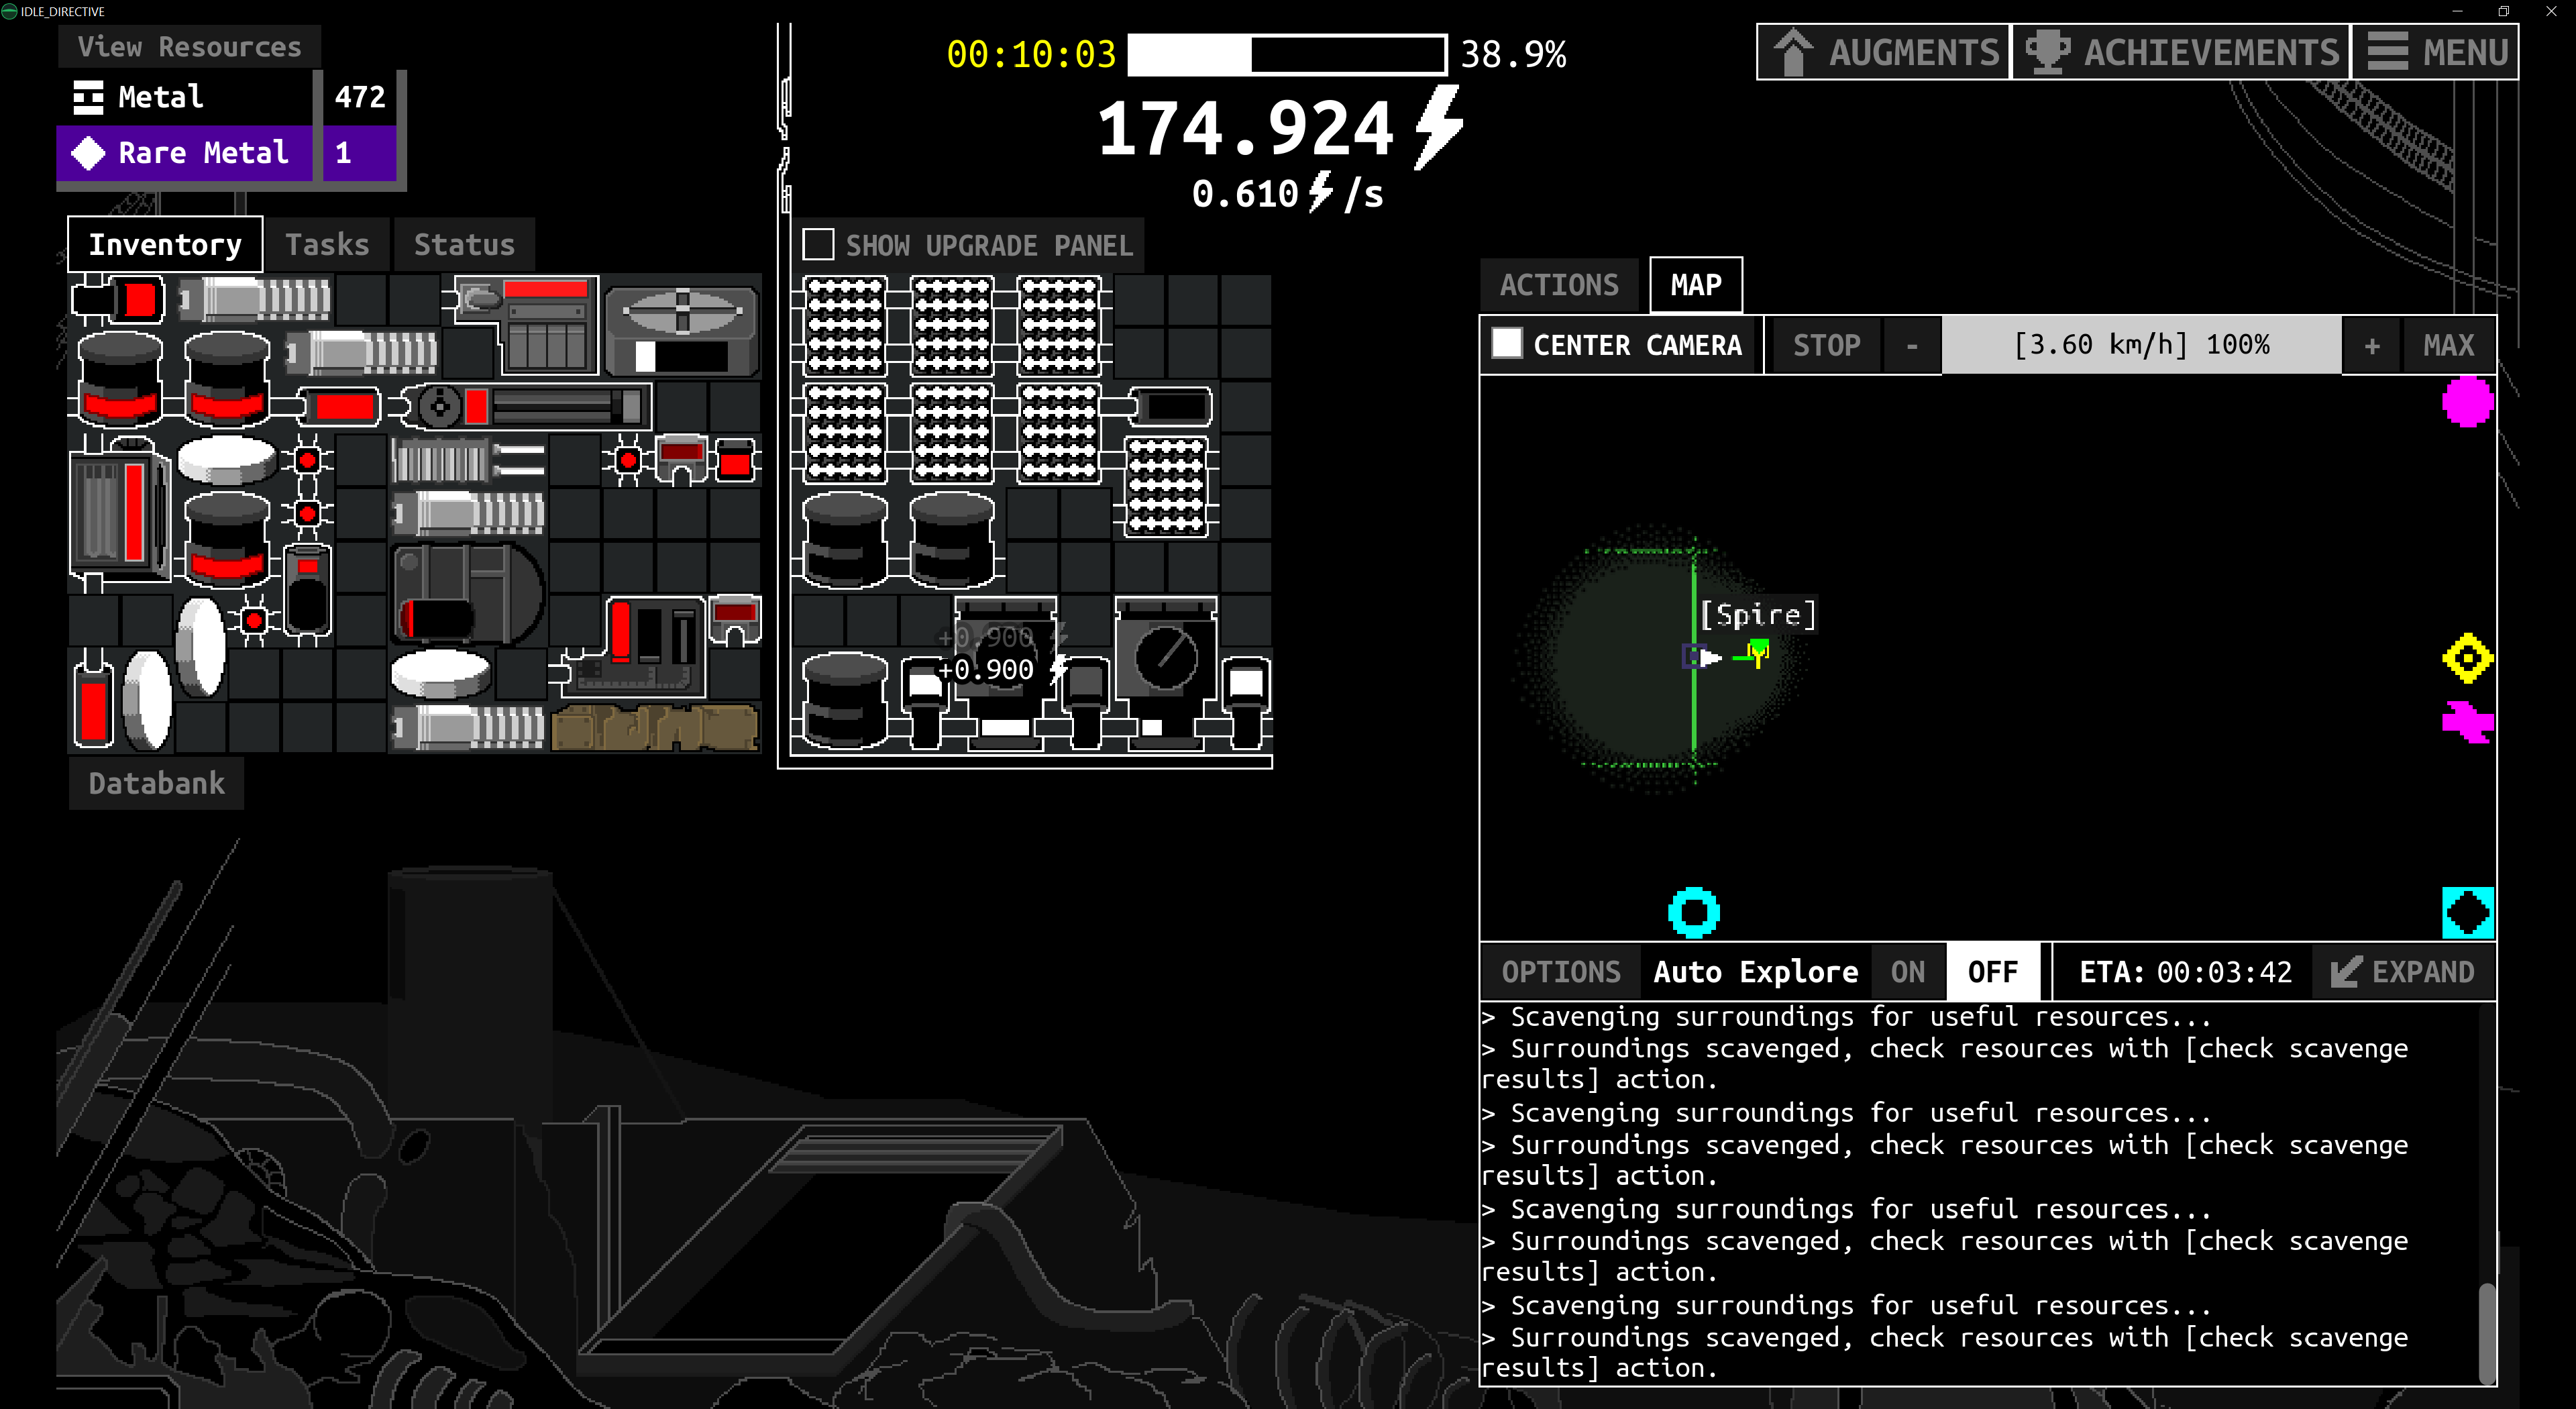Turn Auto Explore on
This screenshot has height=1409, width=2576.
coord(1908,972)
